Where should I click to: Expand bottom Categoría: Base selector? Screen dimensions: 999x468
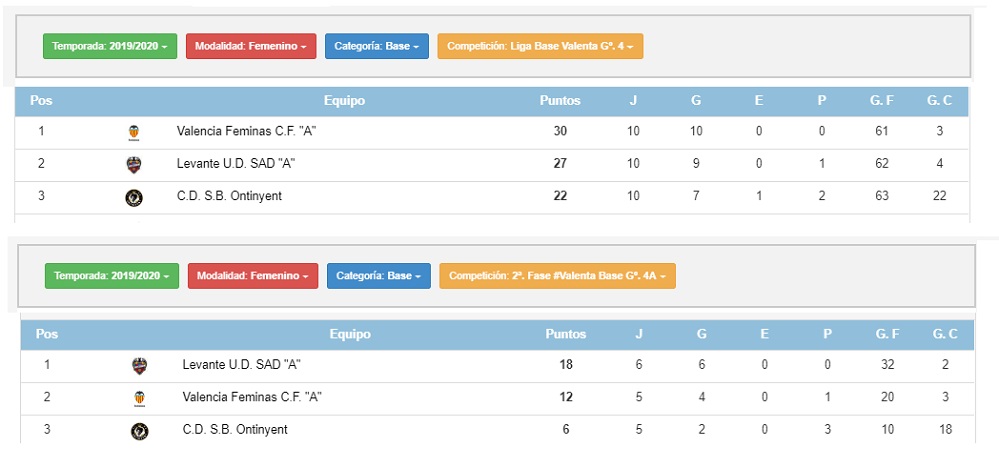tap(379, 276)
